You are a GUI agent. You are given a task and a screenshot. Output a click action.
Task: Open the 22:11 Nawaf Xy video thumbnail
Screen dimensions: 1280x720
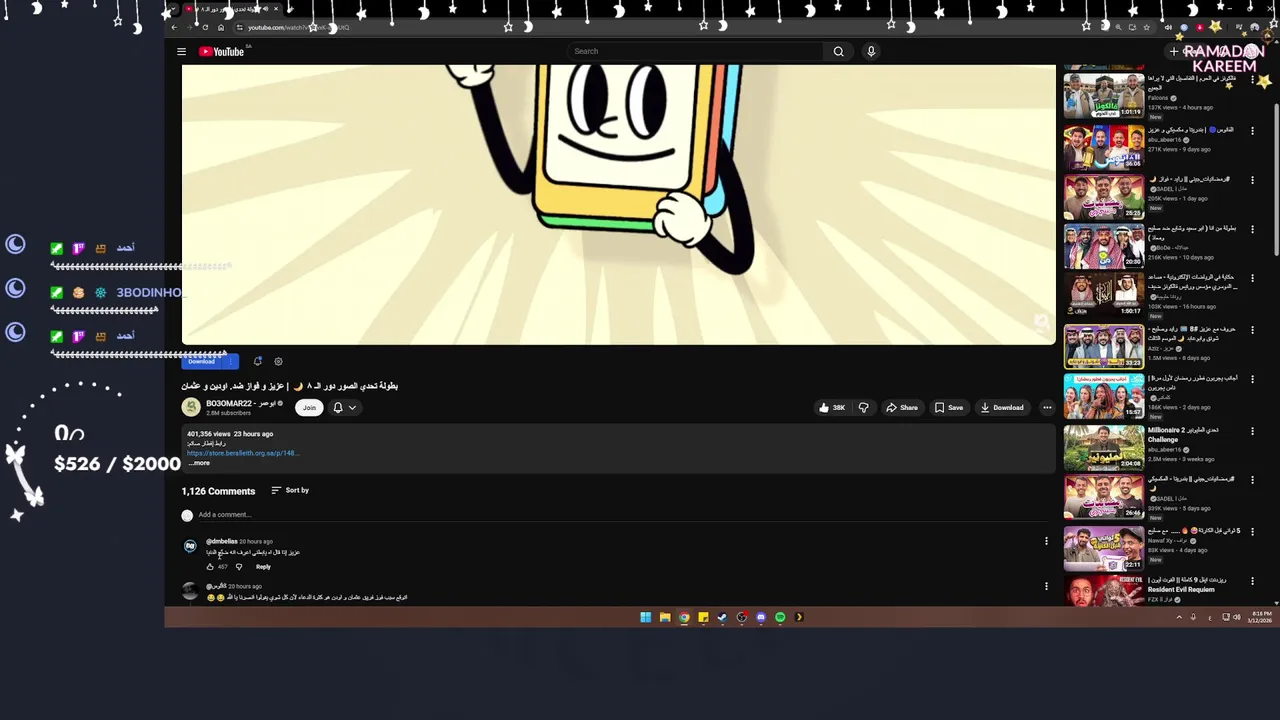(x=1103, y=547)
